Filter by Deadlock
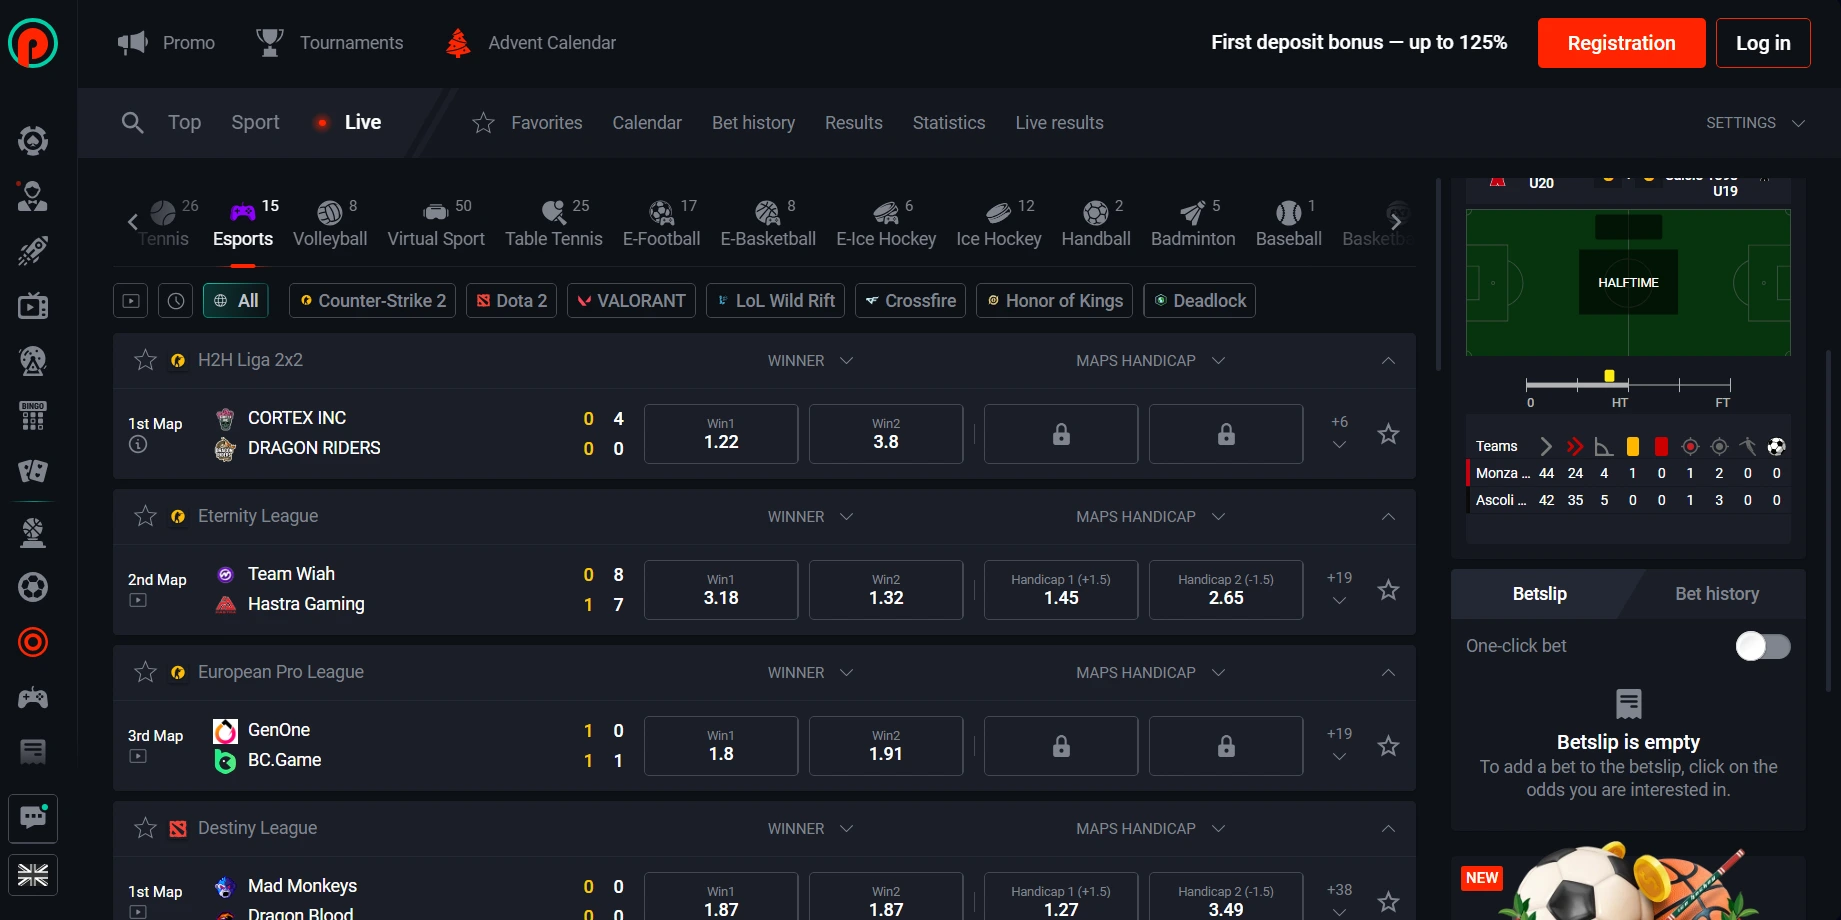The image size is (1841, 920). pyautogui.click(x=1199, y=300)
